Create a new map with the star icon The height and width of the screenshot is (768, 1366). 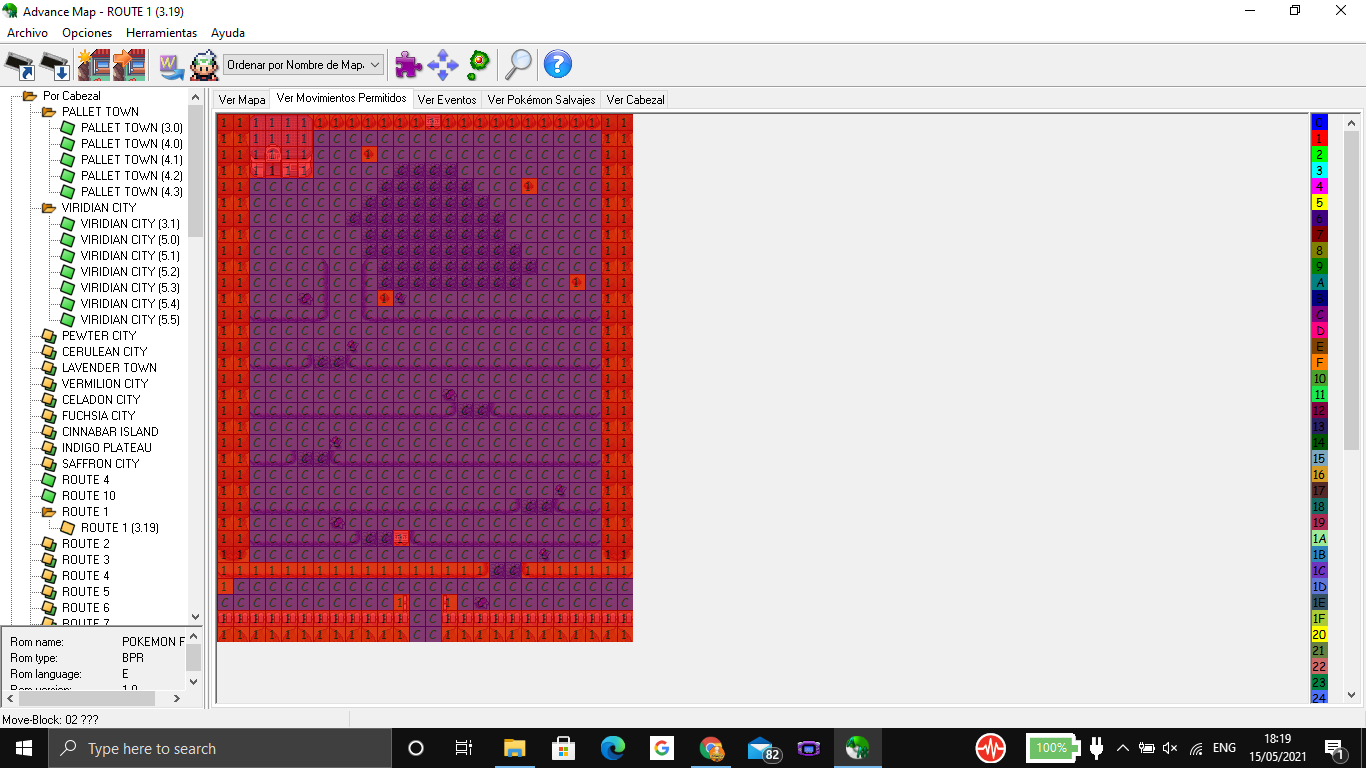pyautogui.click(x=95, y=64)
